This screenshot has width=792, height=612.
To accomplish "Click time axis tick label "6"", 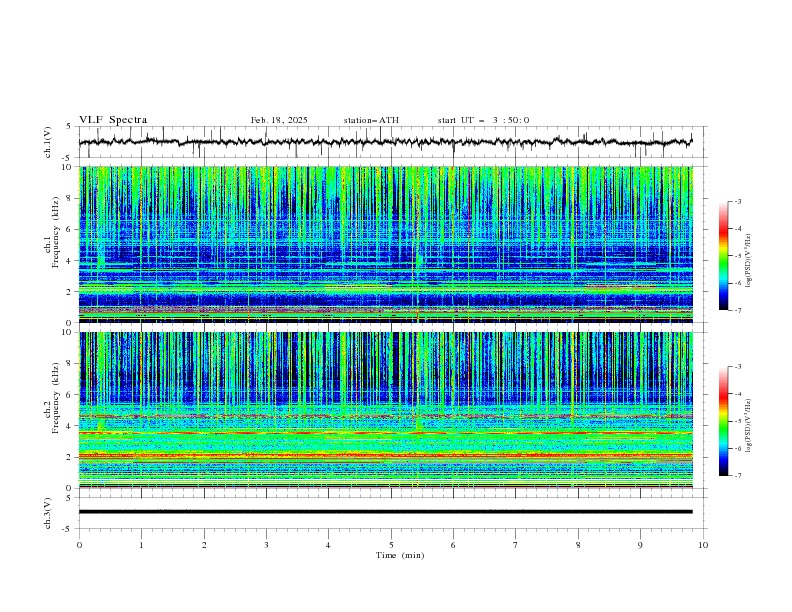I will (x=453, y=545).
